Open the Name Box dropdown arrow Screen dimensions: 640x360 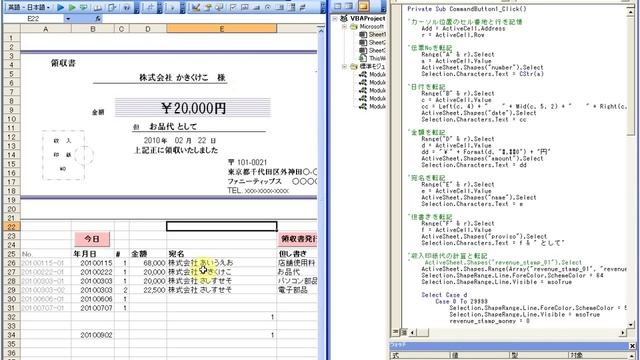click(68, 19)
